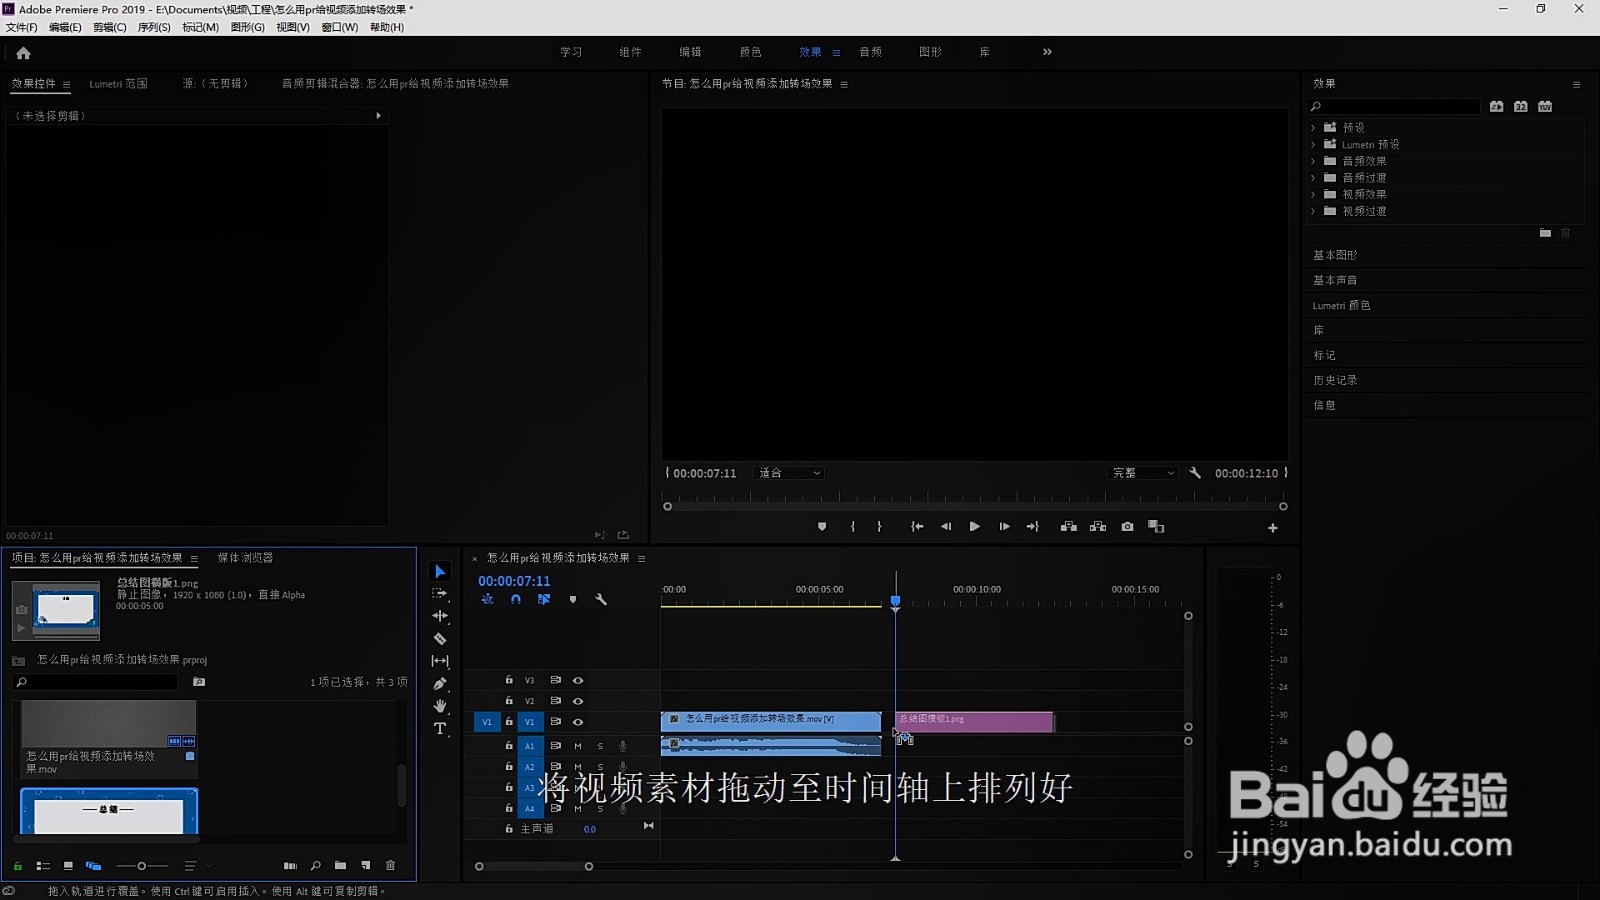Open 窗口(W) menu

tap(340, 28)
